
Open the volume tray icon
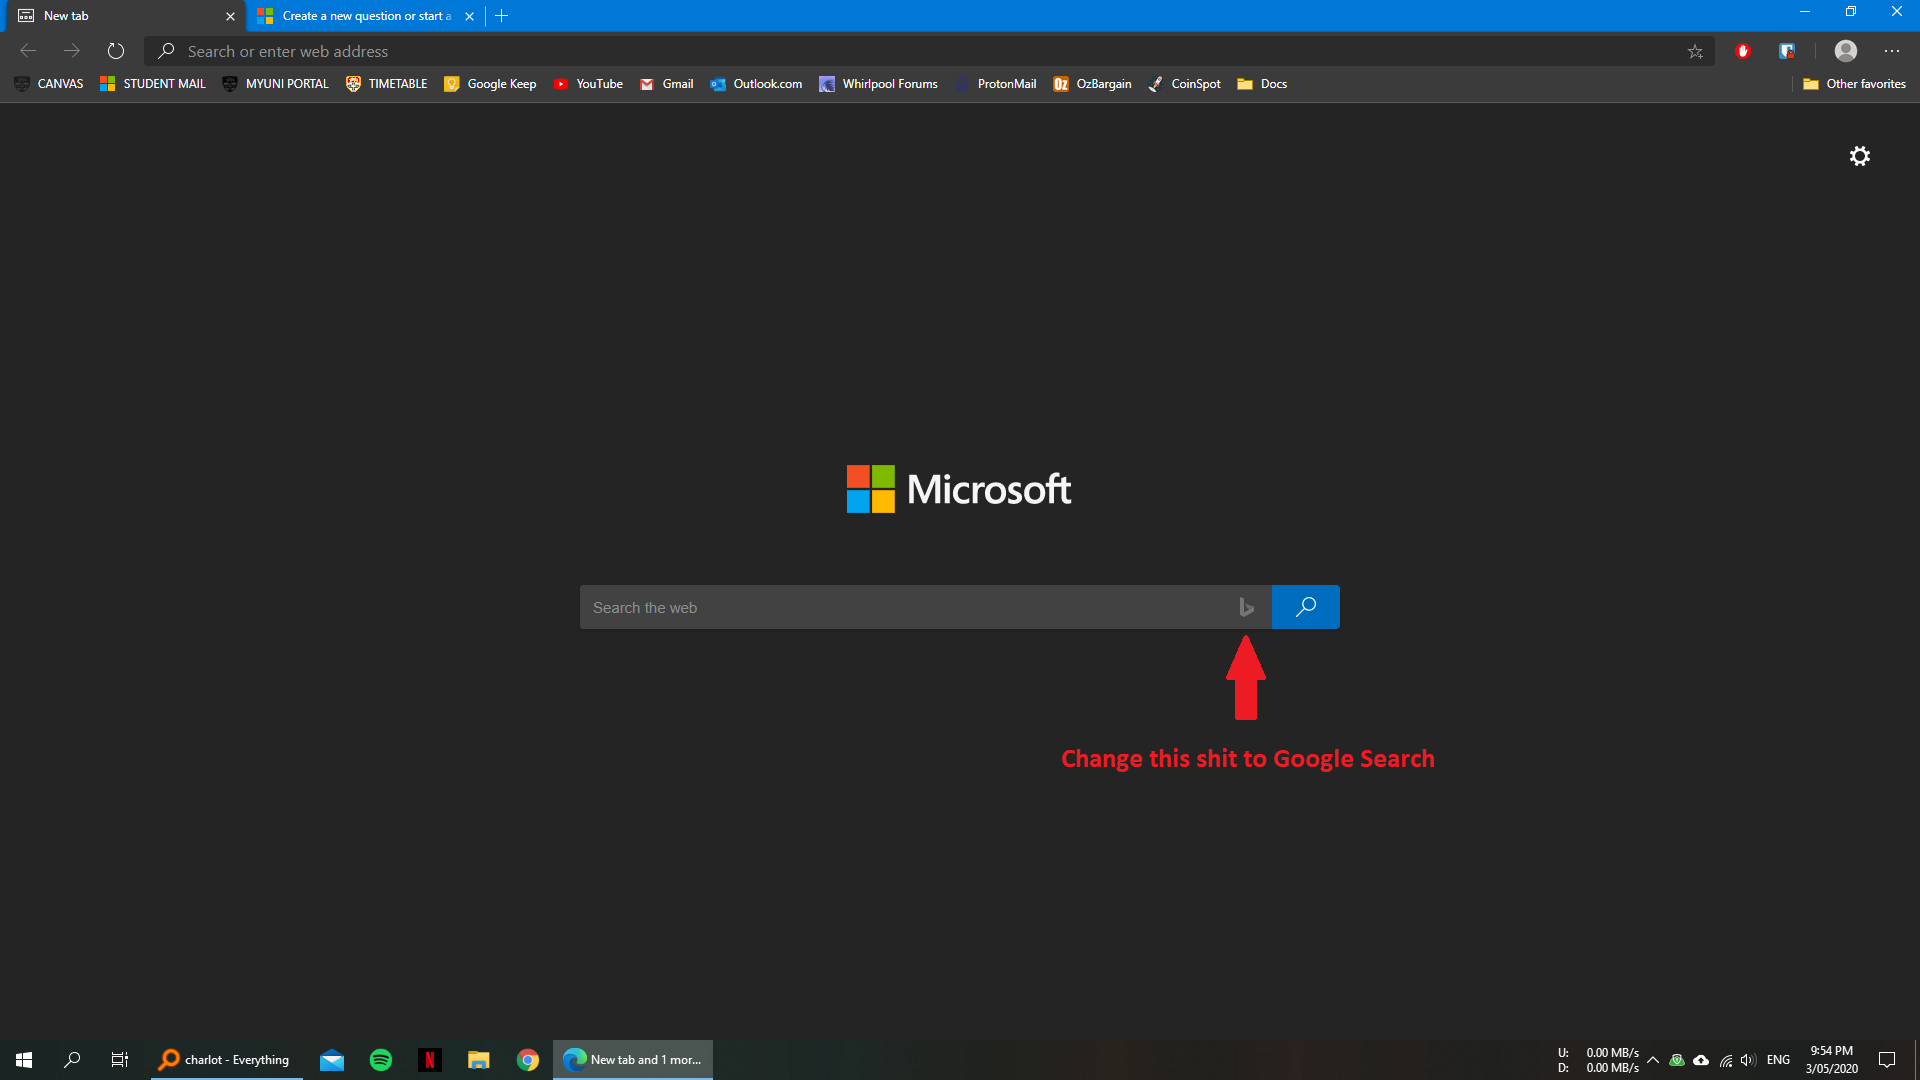(1748, 1060)
